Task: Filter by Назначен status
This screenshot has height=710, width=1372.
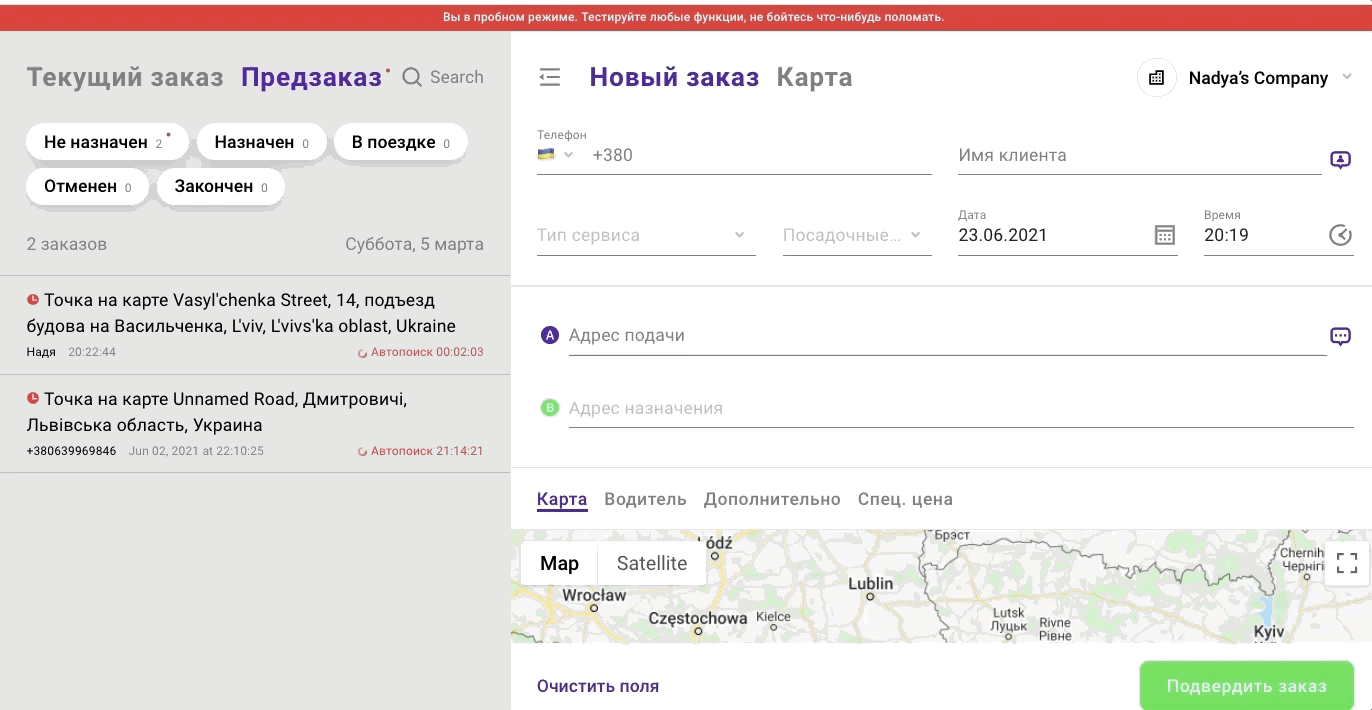Action: [x=261, y=143]
